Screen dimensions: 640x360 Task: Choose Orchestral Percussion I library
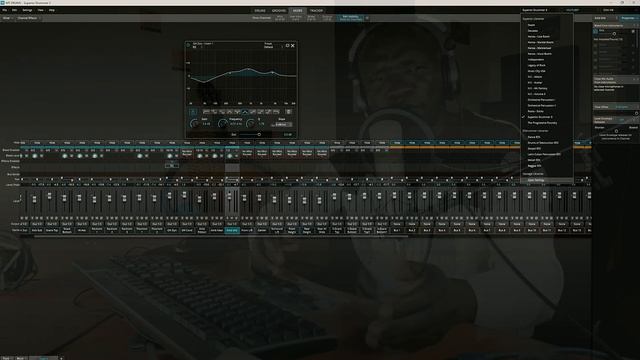[x=541, y=100]
